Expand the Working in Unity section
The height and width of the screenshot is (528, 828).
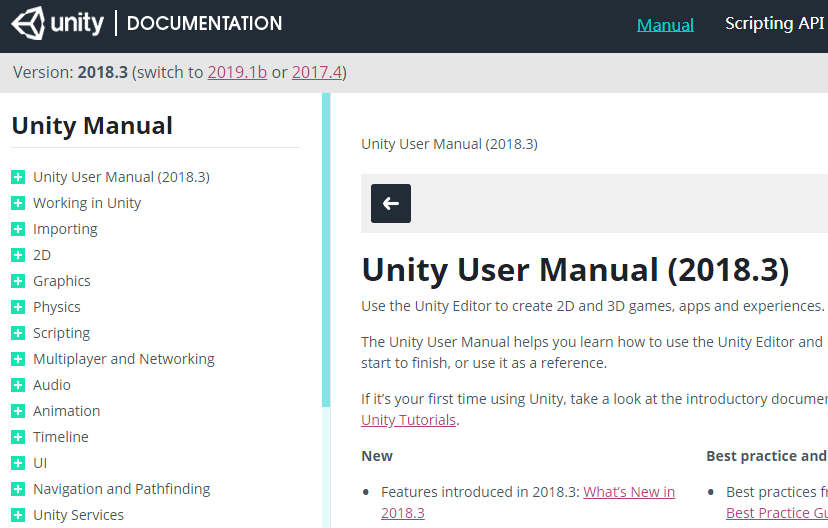pos(18,203)
